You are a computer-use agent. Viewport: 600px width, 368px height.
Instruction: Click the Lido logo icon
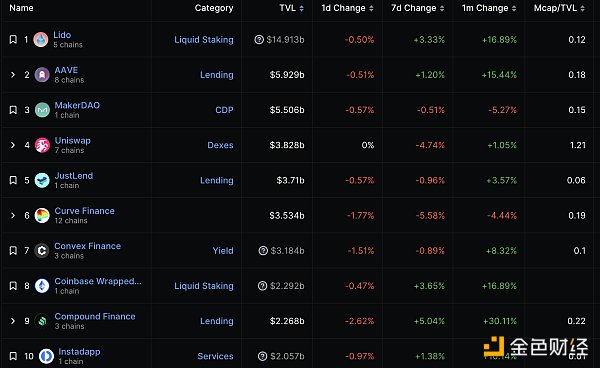click(x=41, y=39)
